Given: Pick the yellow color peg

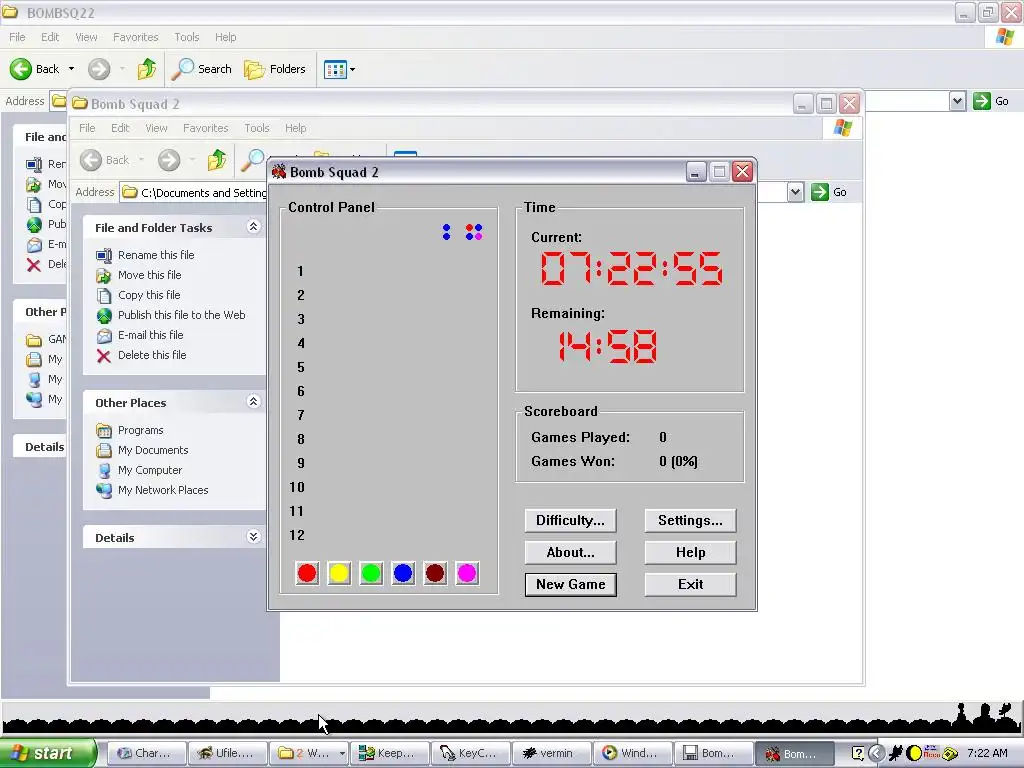Looking at the screenshot, I should [x=339, y=573].
